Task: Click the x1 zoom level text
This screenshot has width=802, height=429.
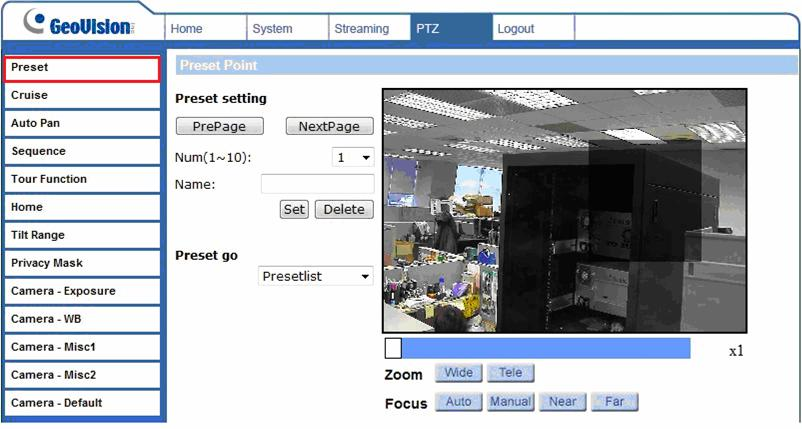Action: (736, 351)
